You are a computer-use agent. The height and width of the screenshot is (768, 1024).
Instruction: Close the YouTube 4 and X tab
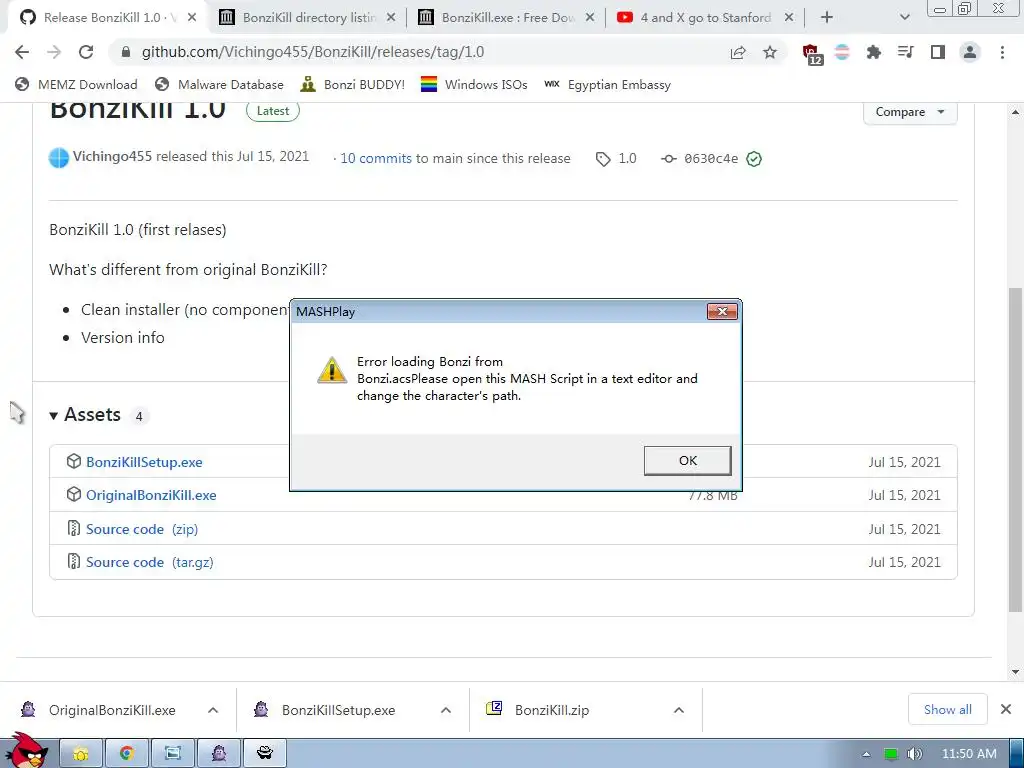tap(789, 18)
